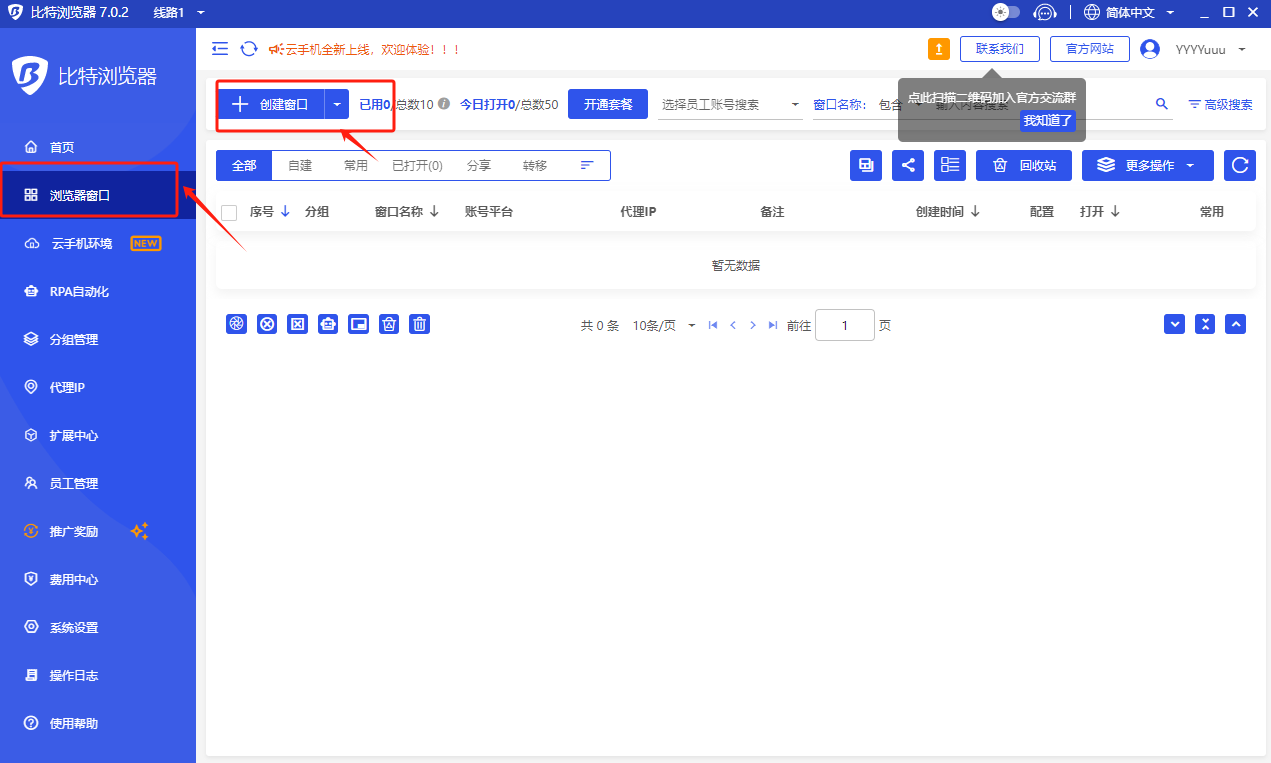Screen dimensions: 1271x763
Task: Click the 开通套餐 button
Action: pos(608,104)
